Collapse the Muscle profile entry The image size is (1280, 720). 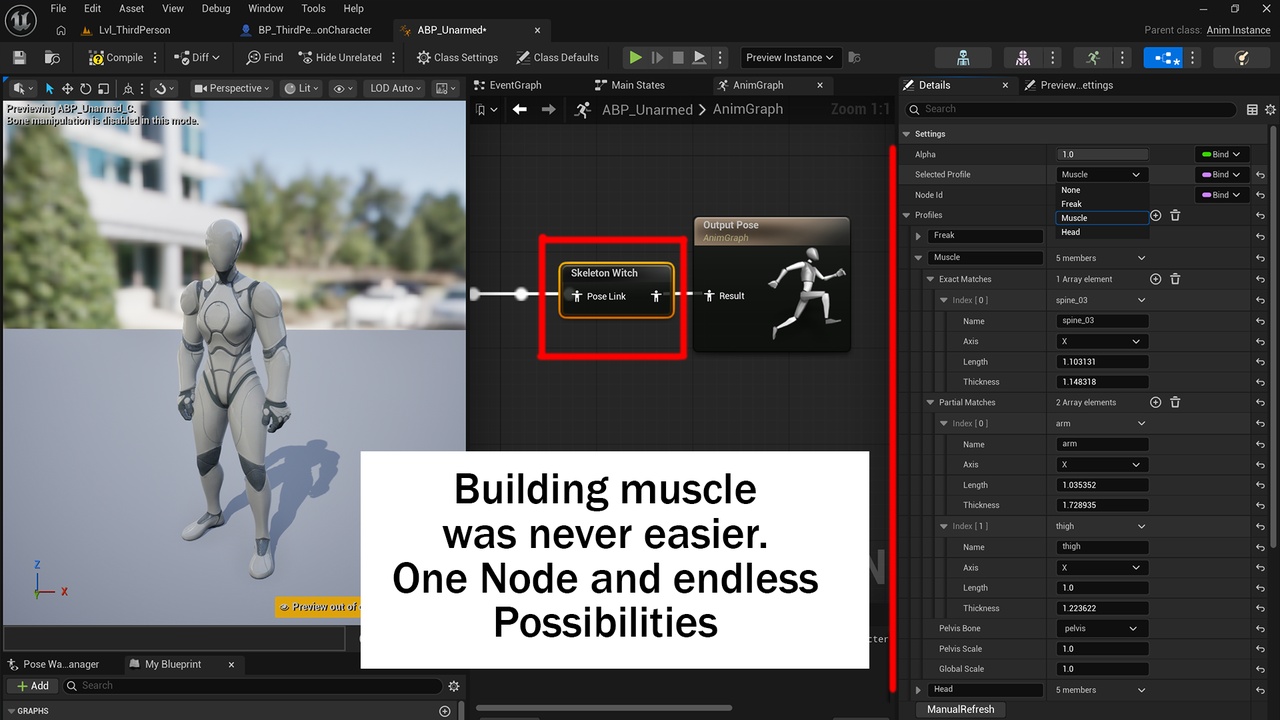(x=918, y=258)
